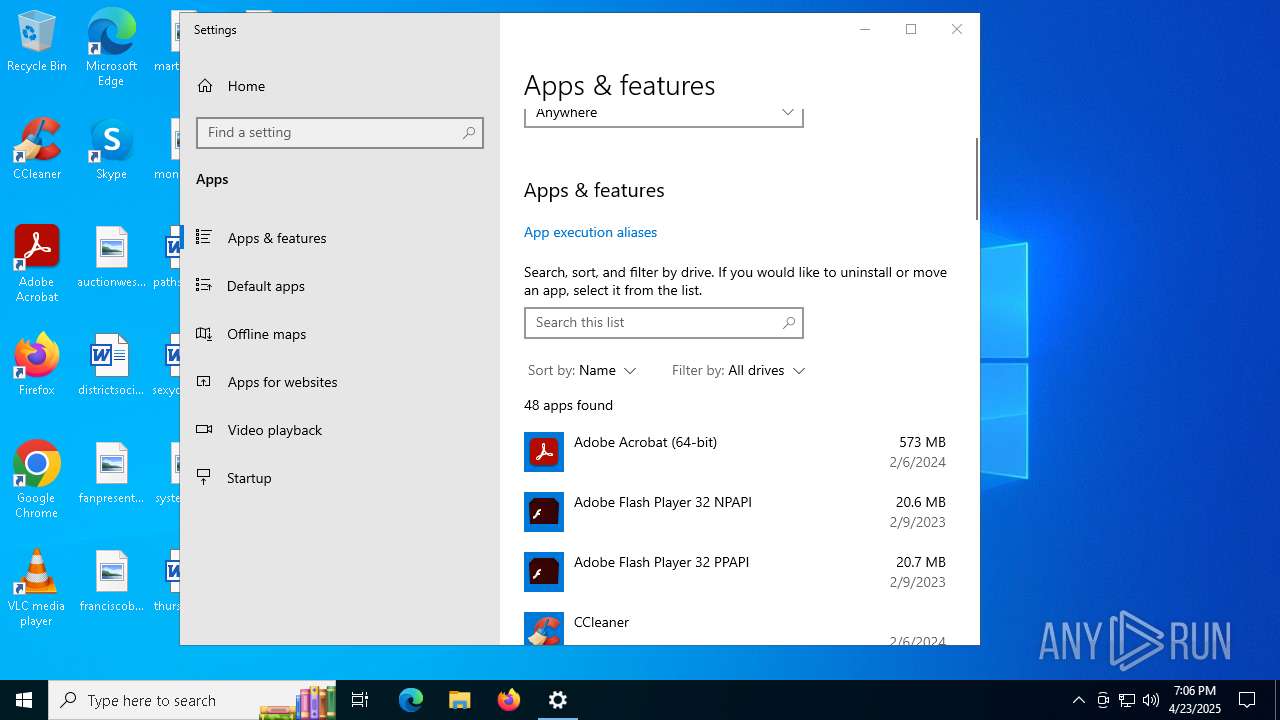
Task: Select the districtsoci... Word document on desktop
Action: click(111, 365)
